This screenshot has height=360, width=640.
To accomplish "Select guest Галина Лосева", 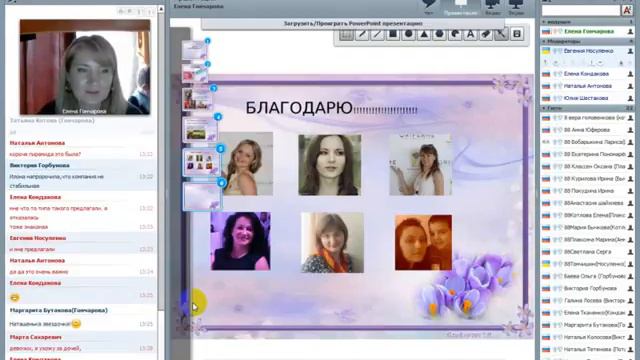I will point(588,300).
